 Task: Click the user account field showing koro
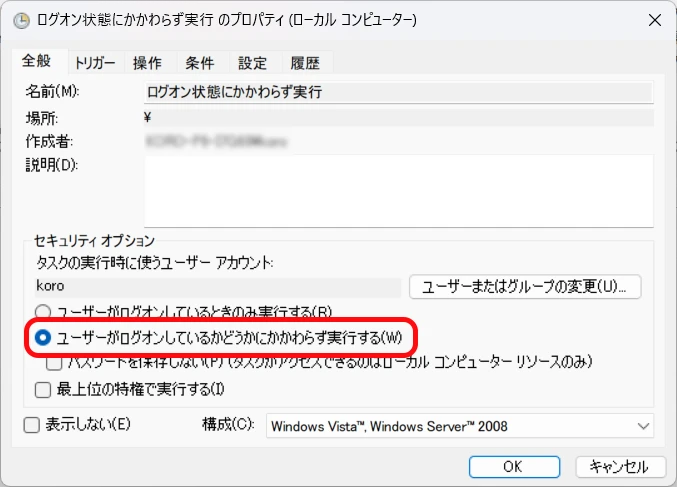click(x=215, y=286)
